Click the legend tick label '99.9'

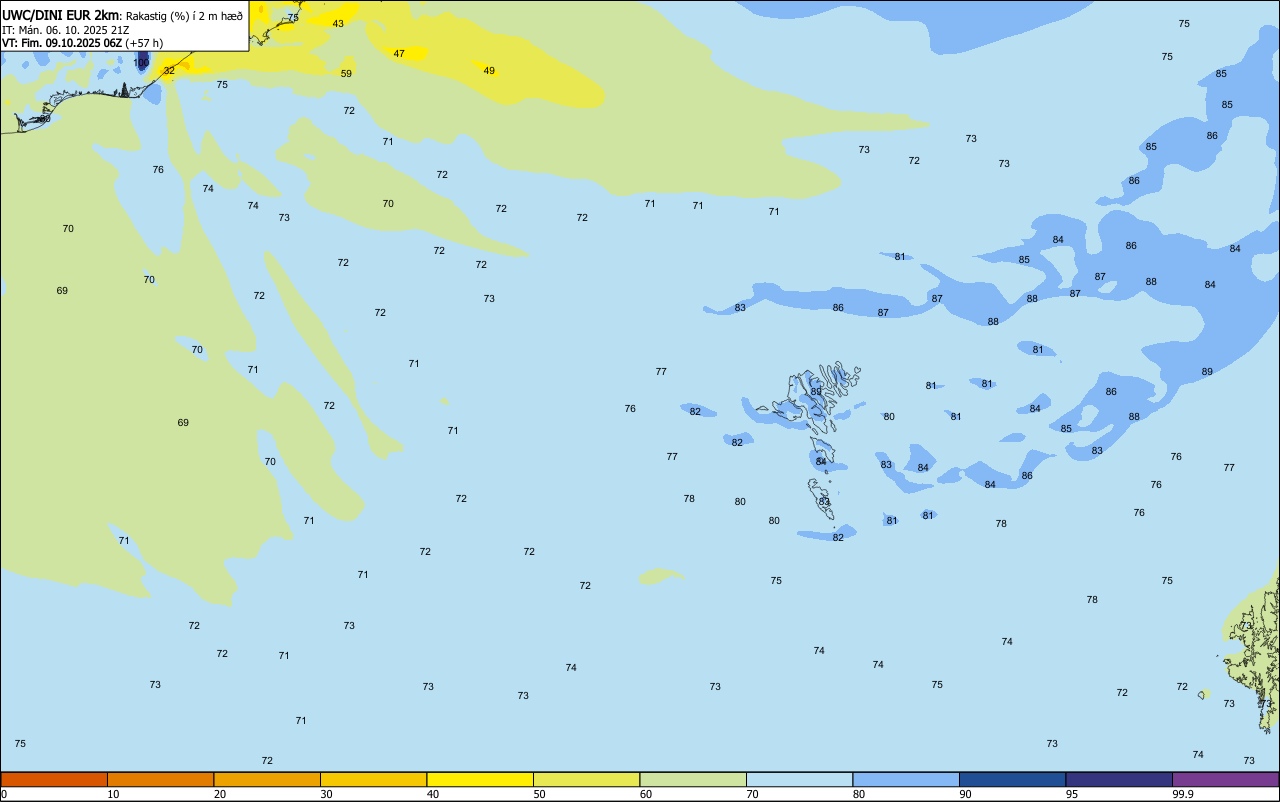click(x=1183, y=794)
